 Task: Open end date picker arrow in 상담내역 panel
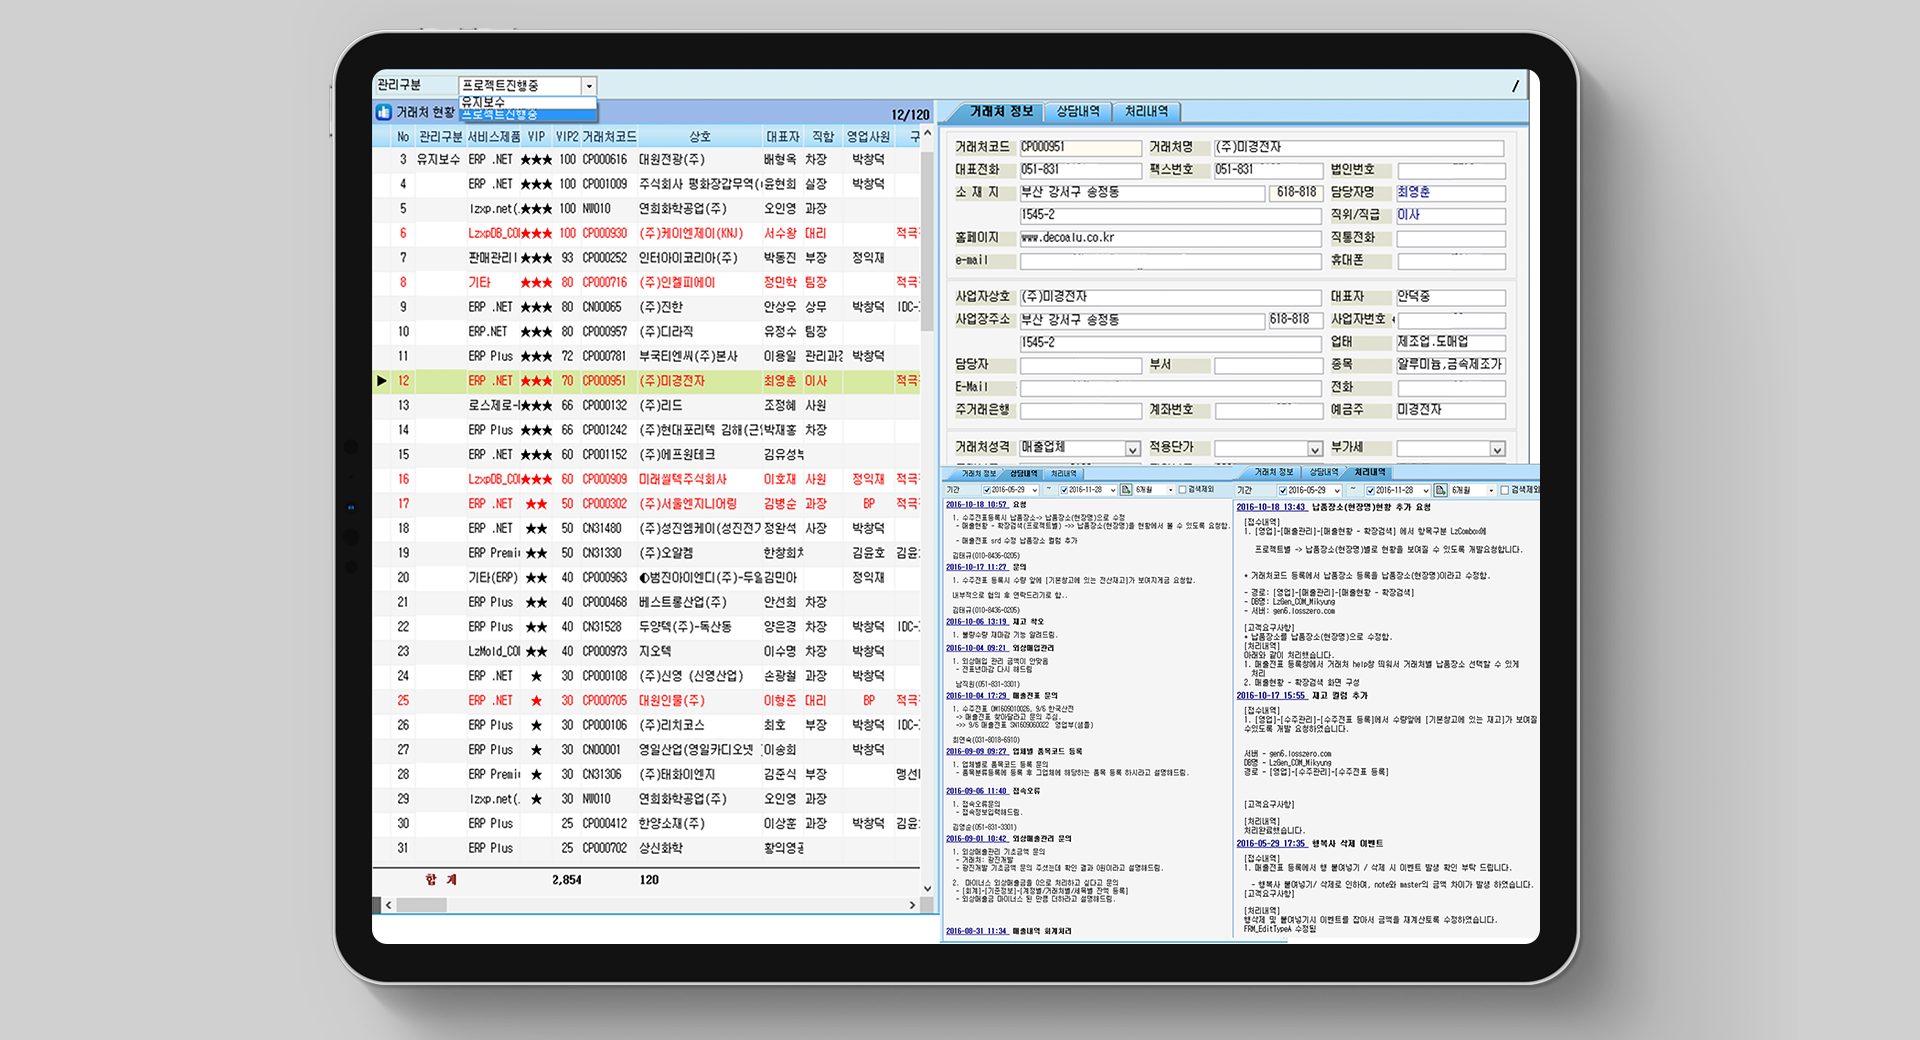1112,490
